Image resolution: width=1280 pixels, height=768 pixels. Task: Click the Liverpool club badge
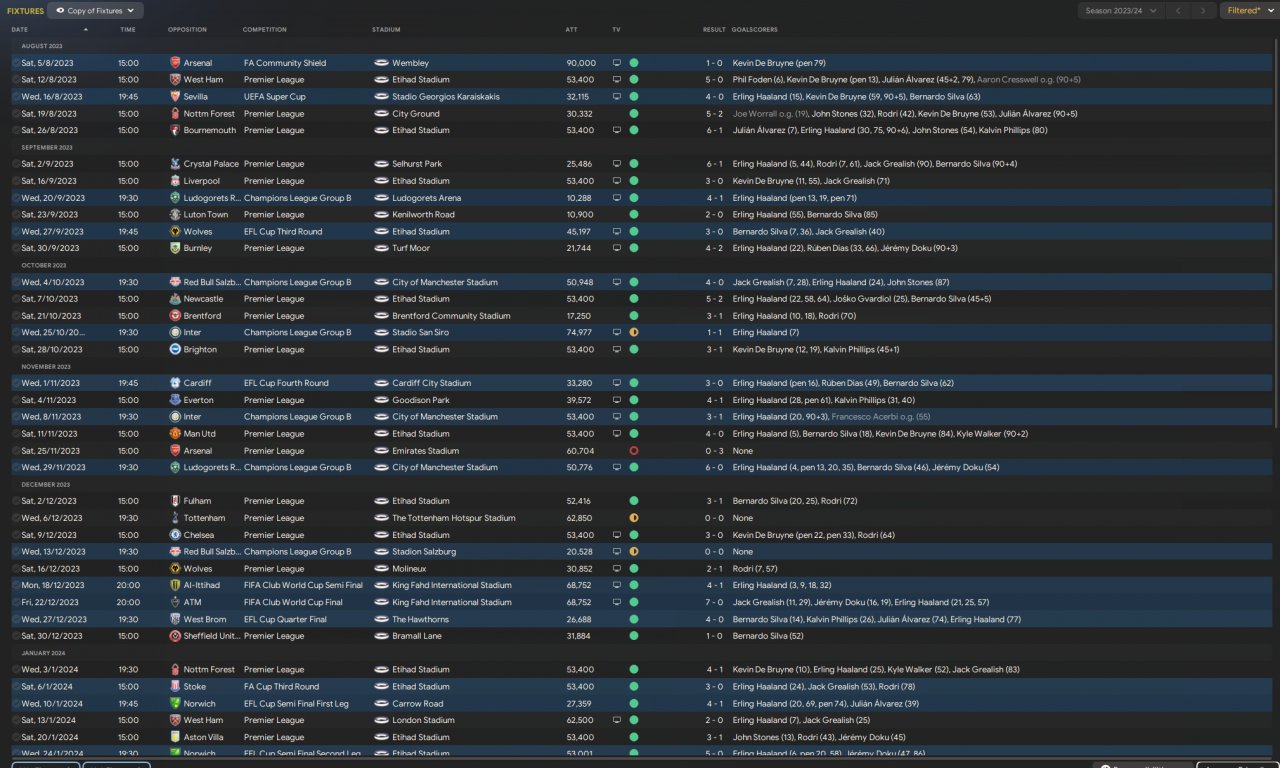pyautogui.click(x=176, y=181)
